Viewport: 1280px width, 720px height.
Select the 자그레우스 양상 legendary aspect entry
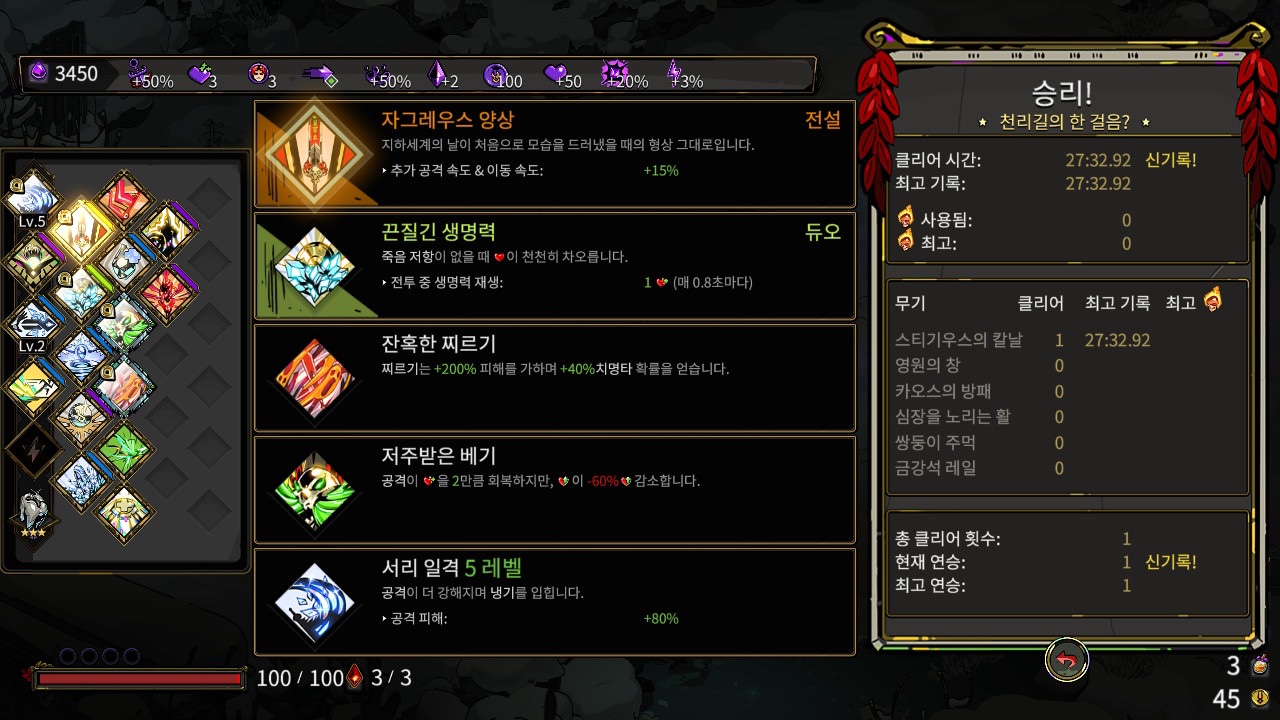(x=555, y=153)
